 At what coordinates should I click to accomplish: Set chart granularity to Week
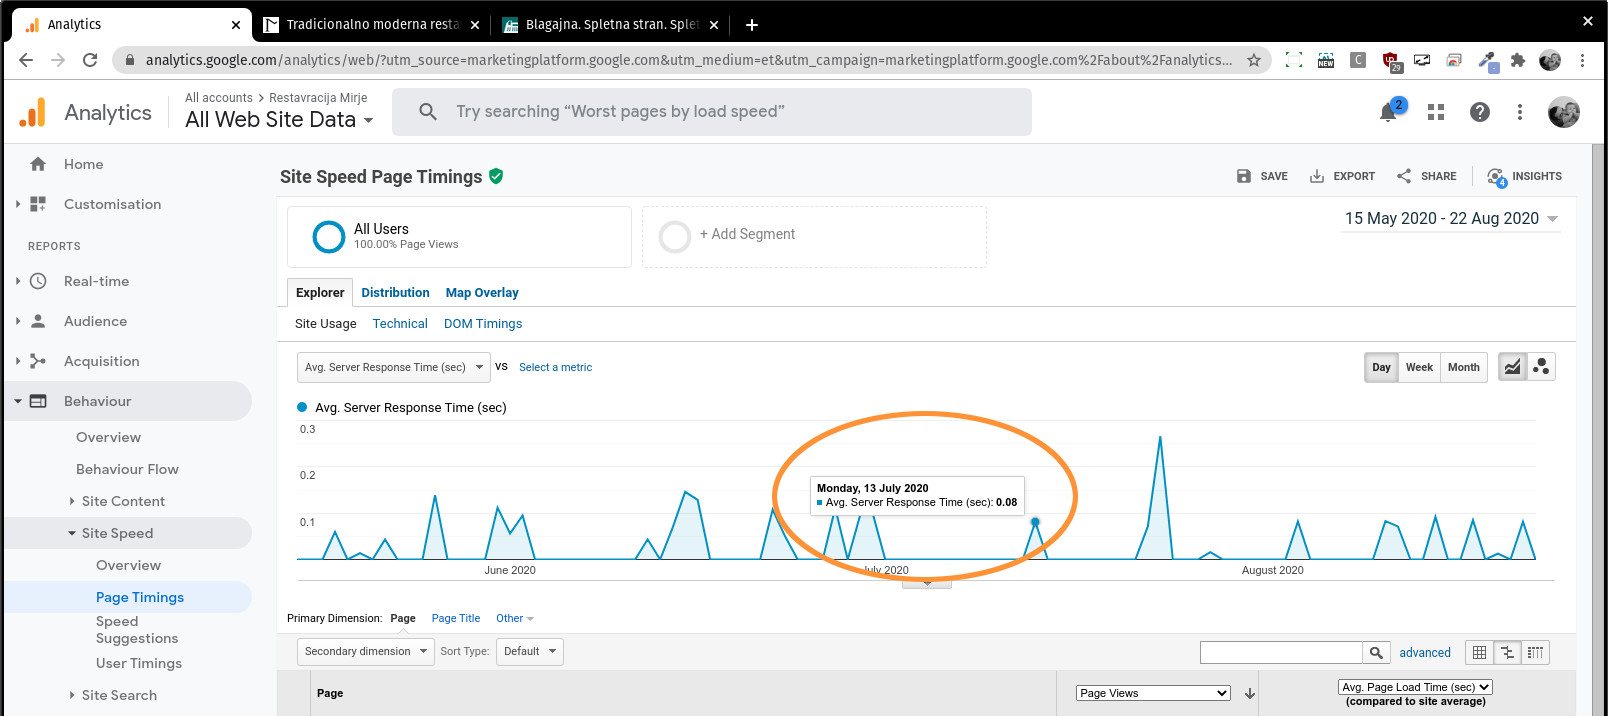[1419, 367]
